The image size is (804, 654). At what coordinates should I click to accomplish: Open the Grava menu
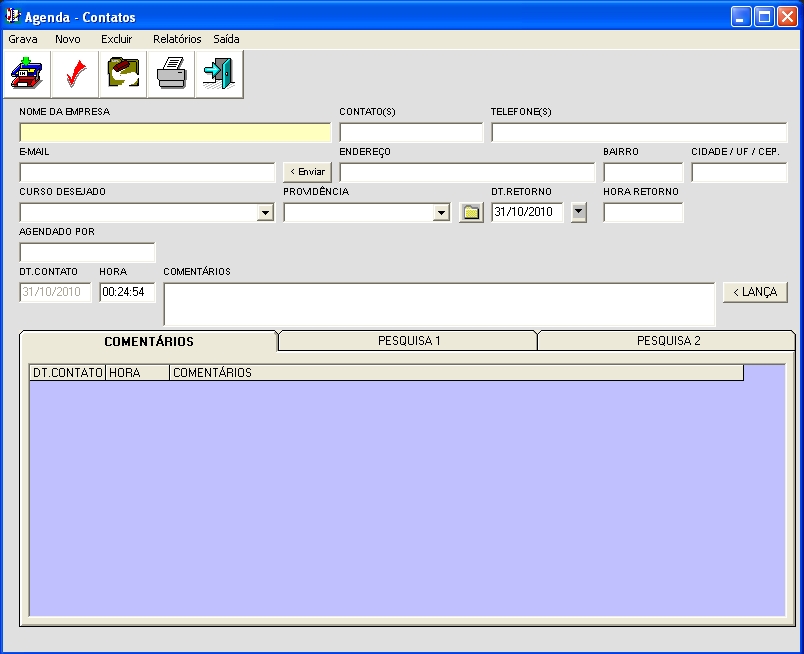23,39
